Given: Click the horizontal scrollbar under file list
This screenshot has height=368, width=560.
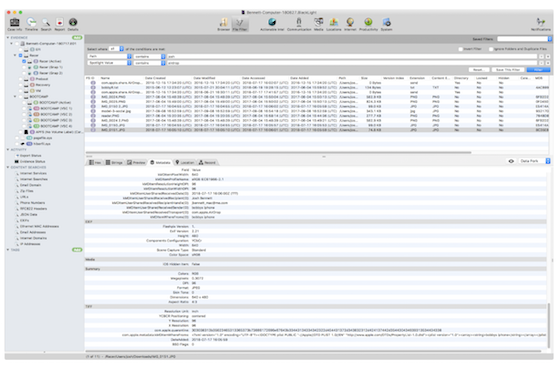Looking at the screenshot, I should [x=279, y=153].
